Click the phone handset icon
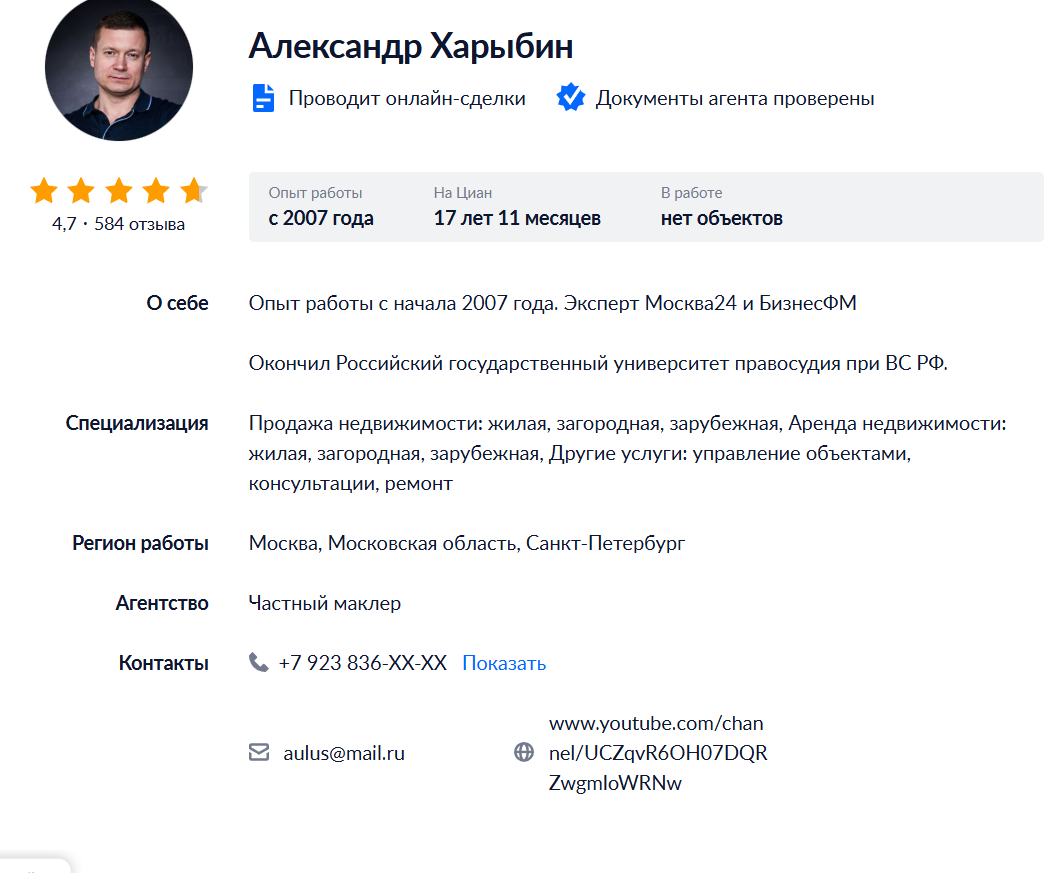1063x873 pixels. pos(259,663)
